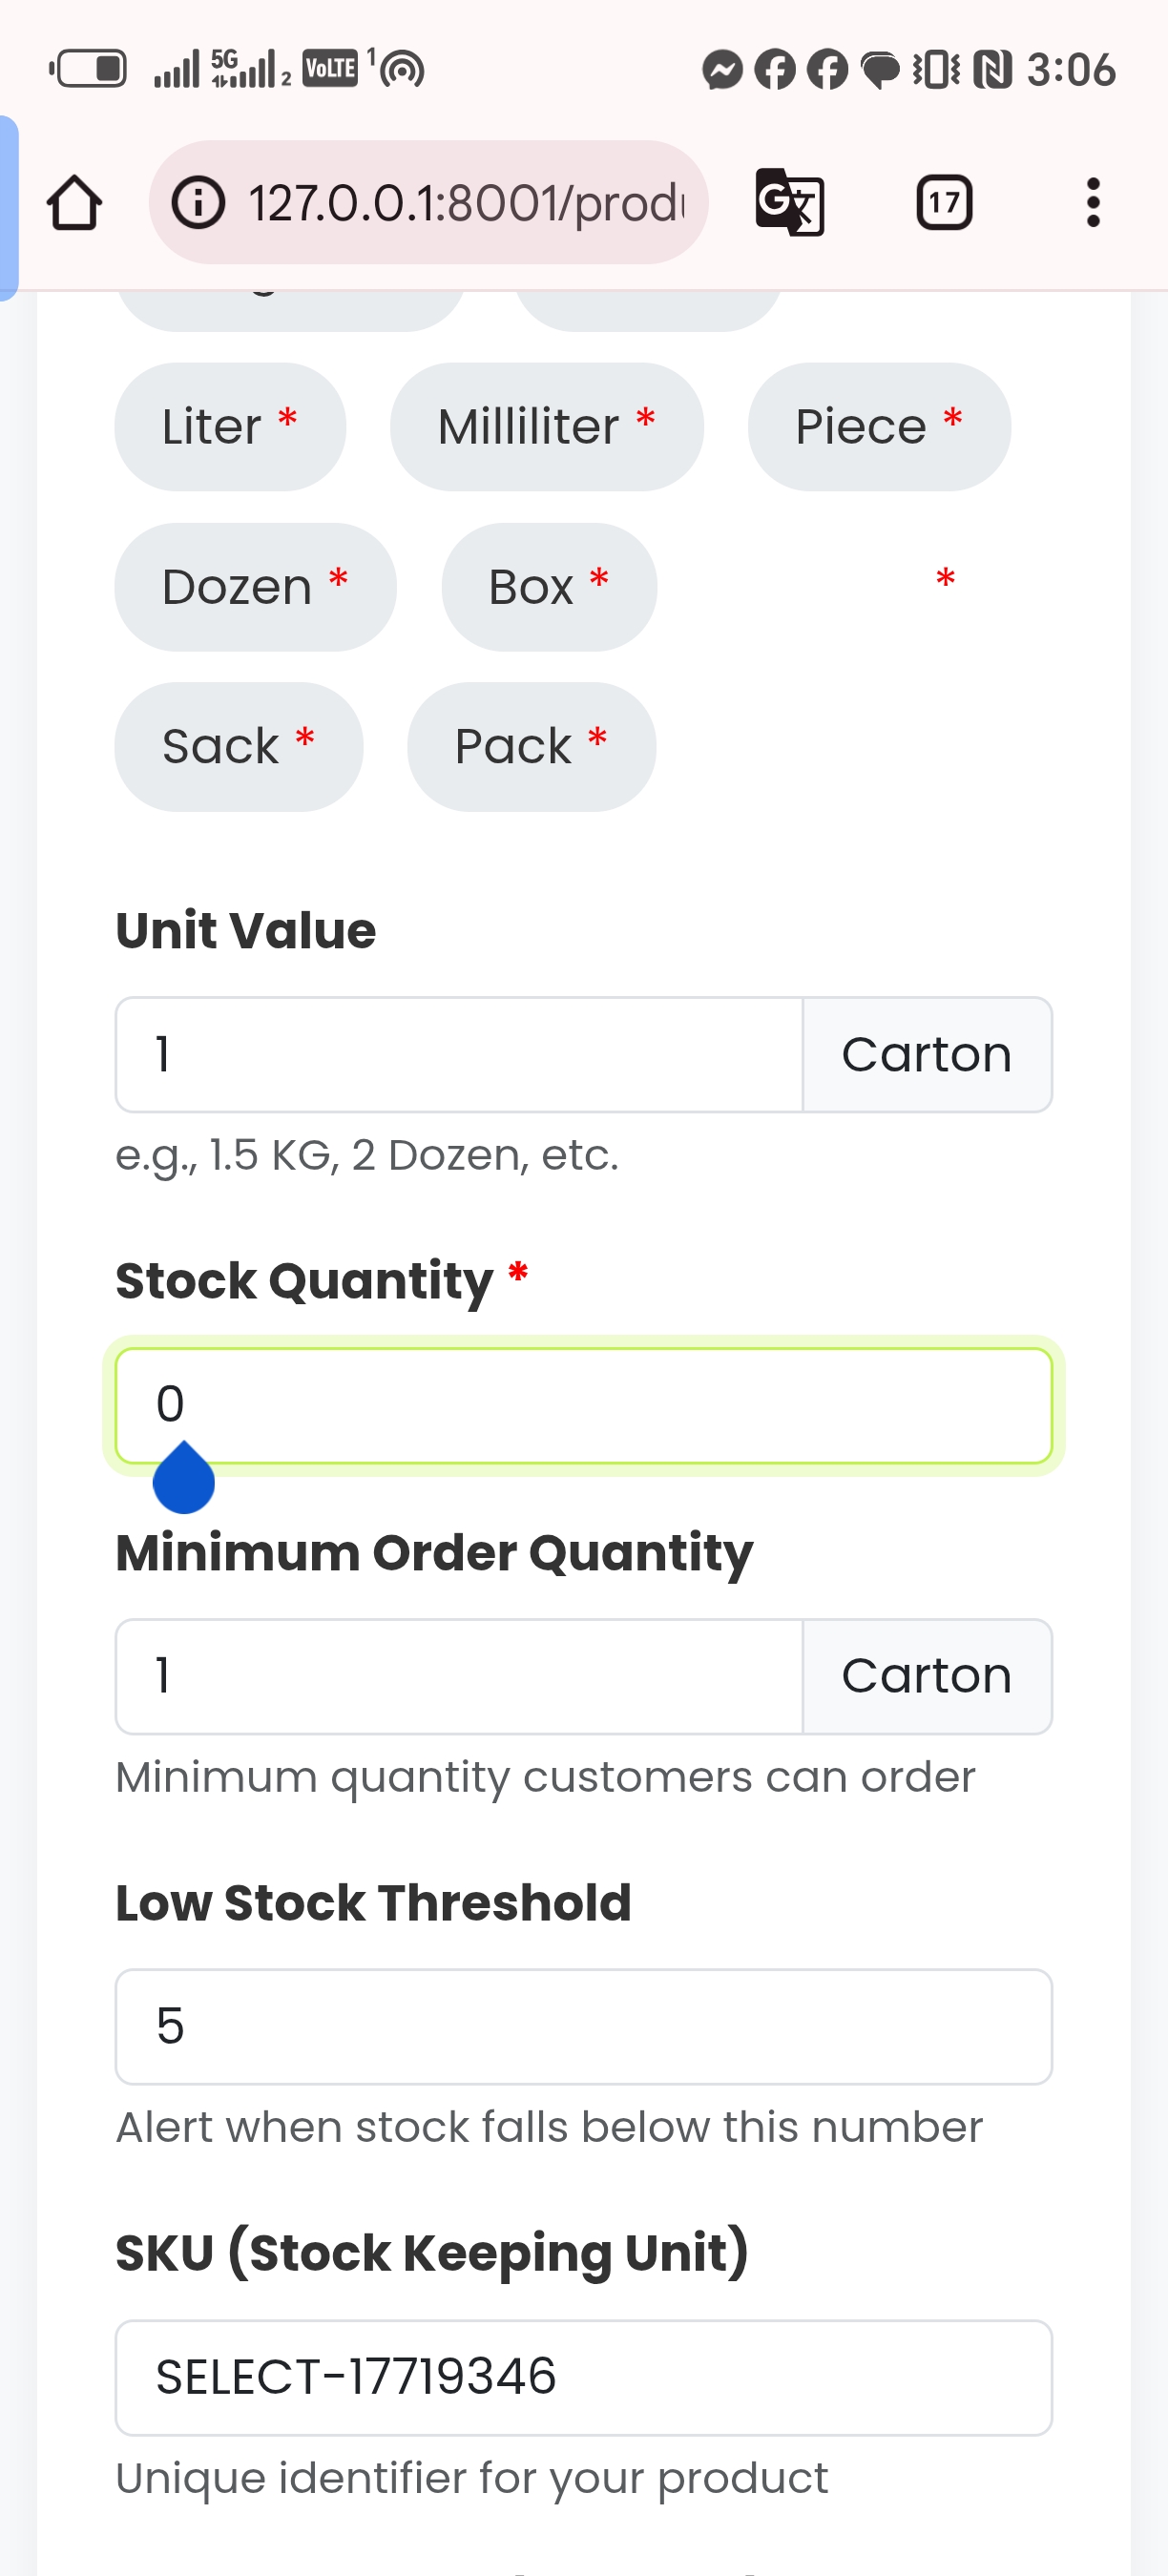
Task: Pick the Sack unit chip
Action: click(x=238, y=747)
